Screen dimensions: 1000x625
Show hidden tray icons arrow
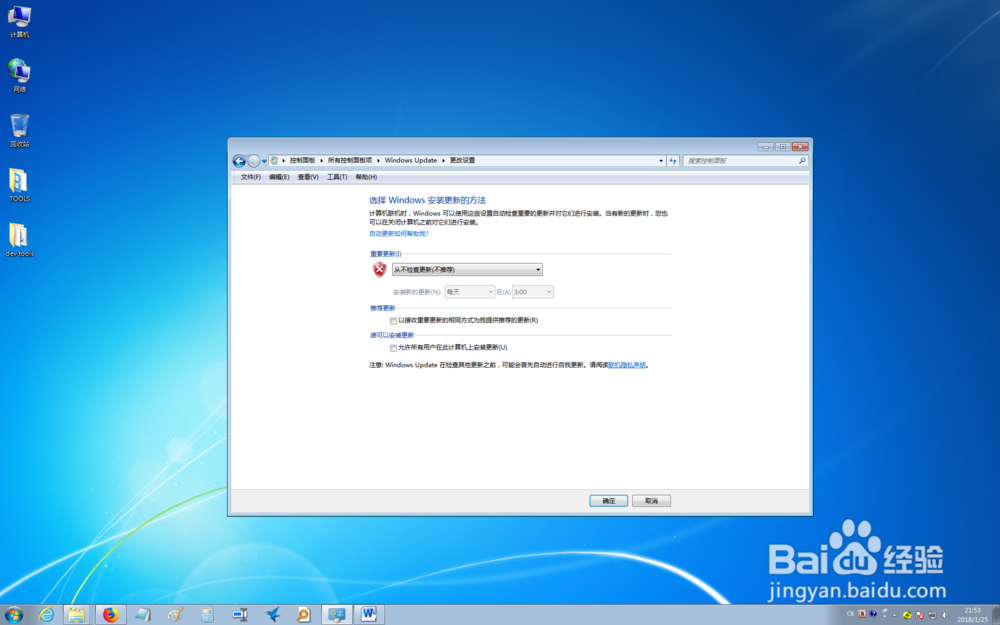coord(894,615)
